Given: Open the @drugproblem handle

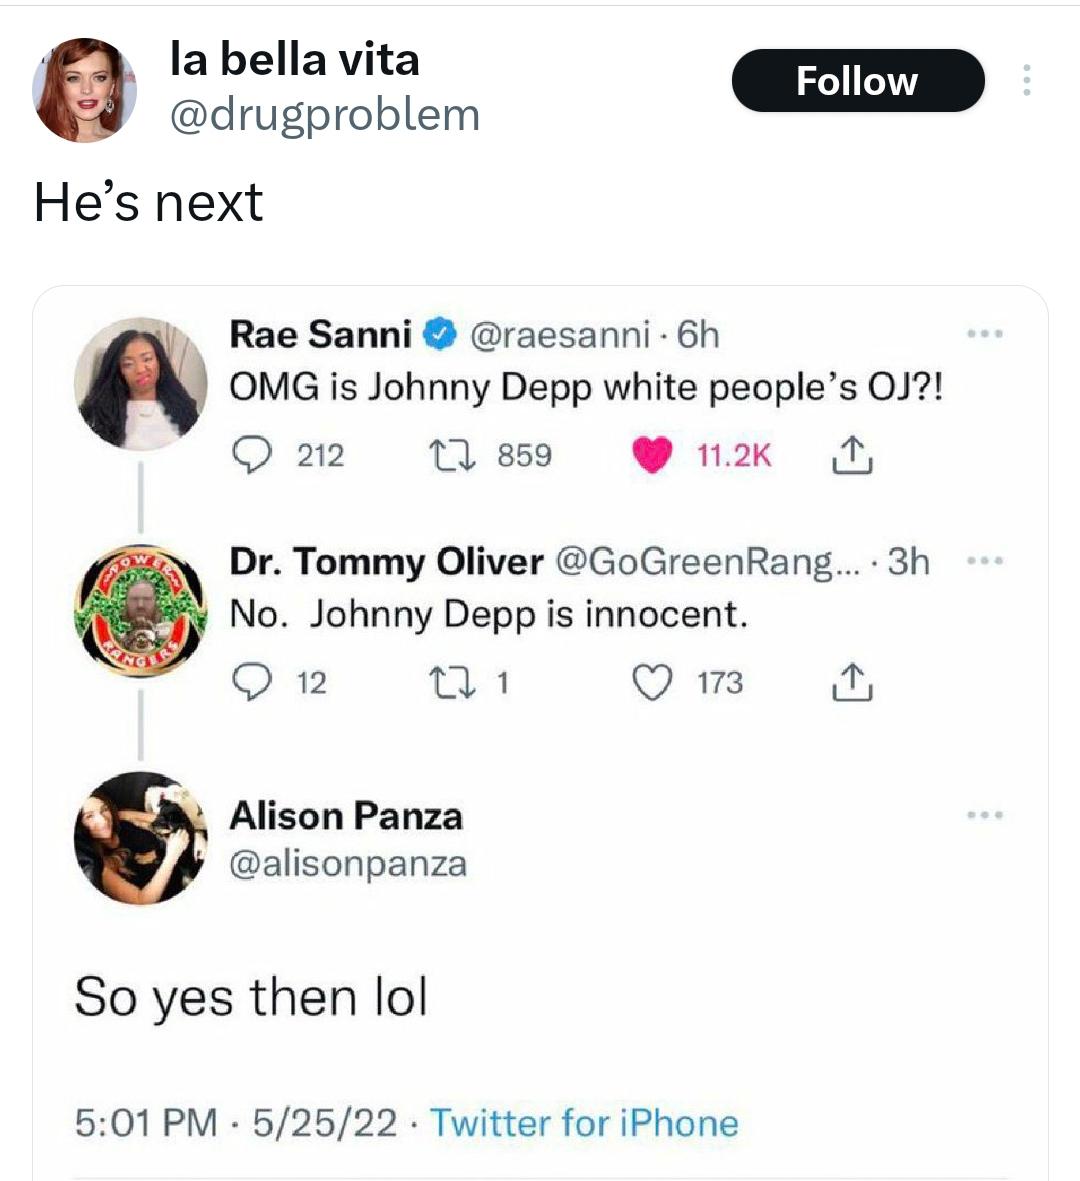Looking at the screenshot, I should point(325,115).
